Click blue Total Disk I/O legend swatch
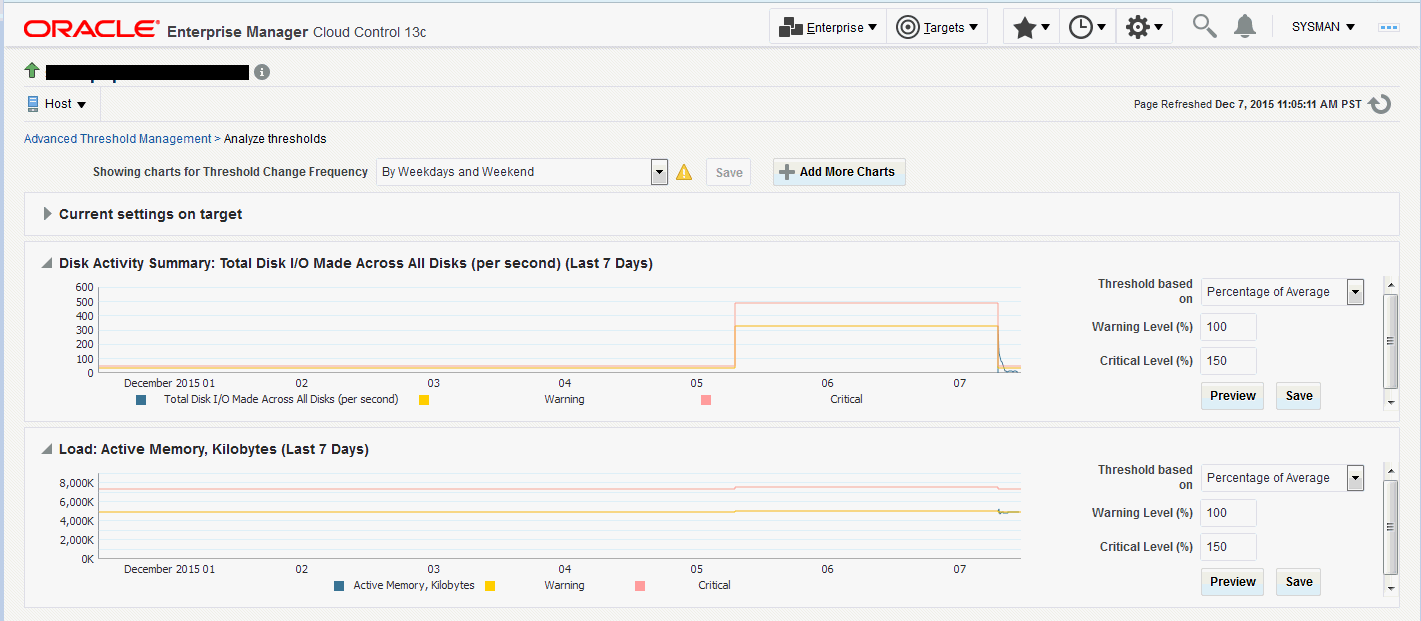 pyautogui.click(x=140, y=400)
